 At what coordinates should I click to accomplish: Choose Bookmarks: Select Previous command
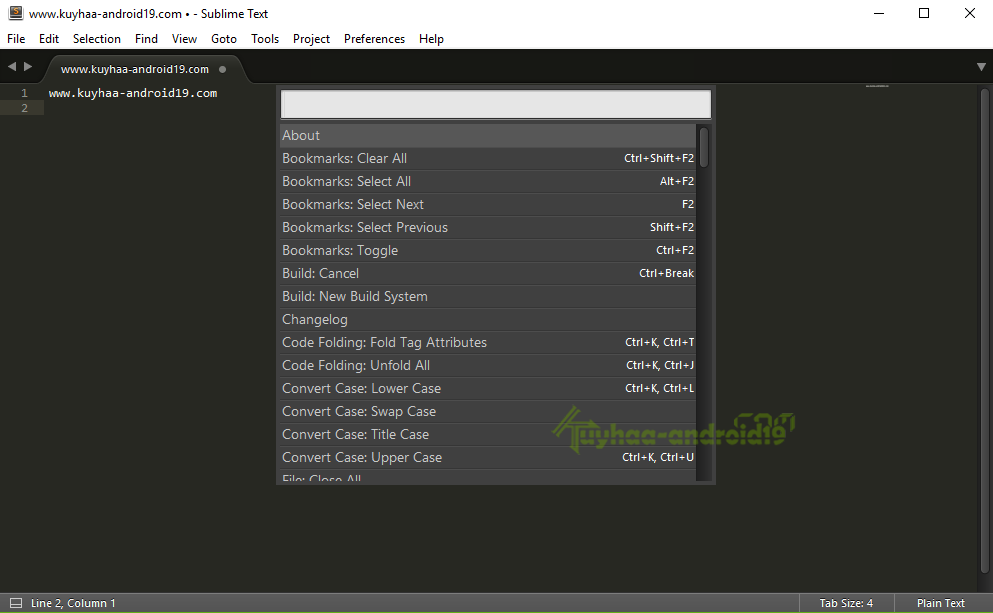[488, 227]
